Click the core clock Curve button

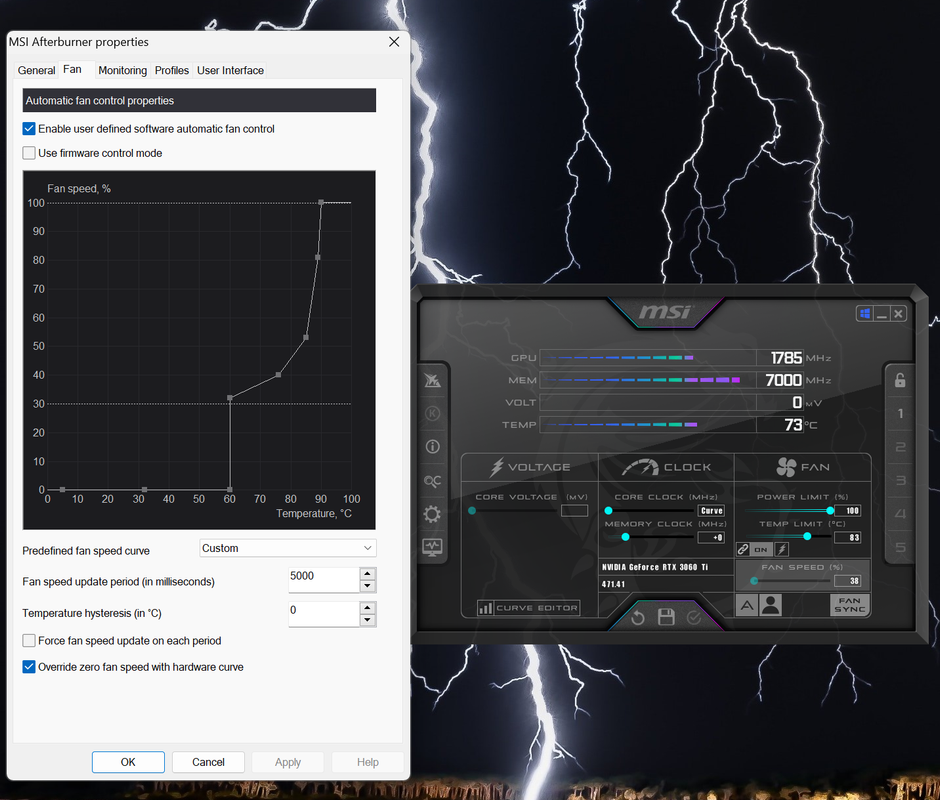[x=712, y=510]
